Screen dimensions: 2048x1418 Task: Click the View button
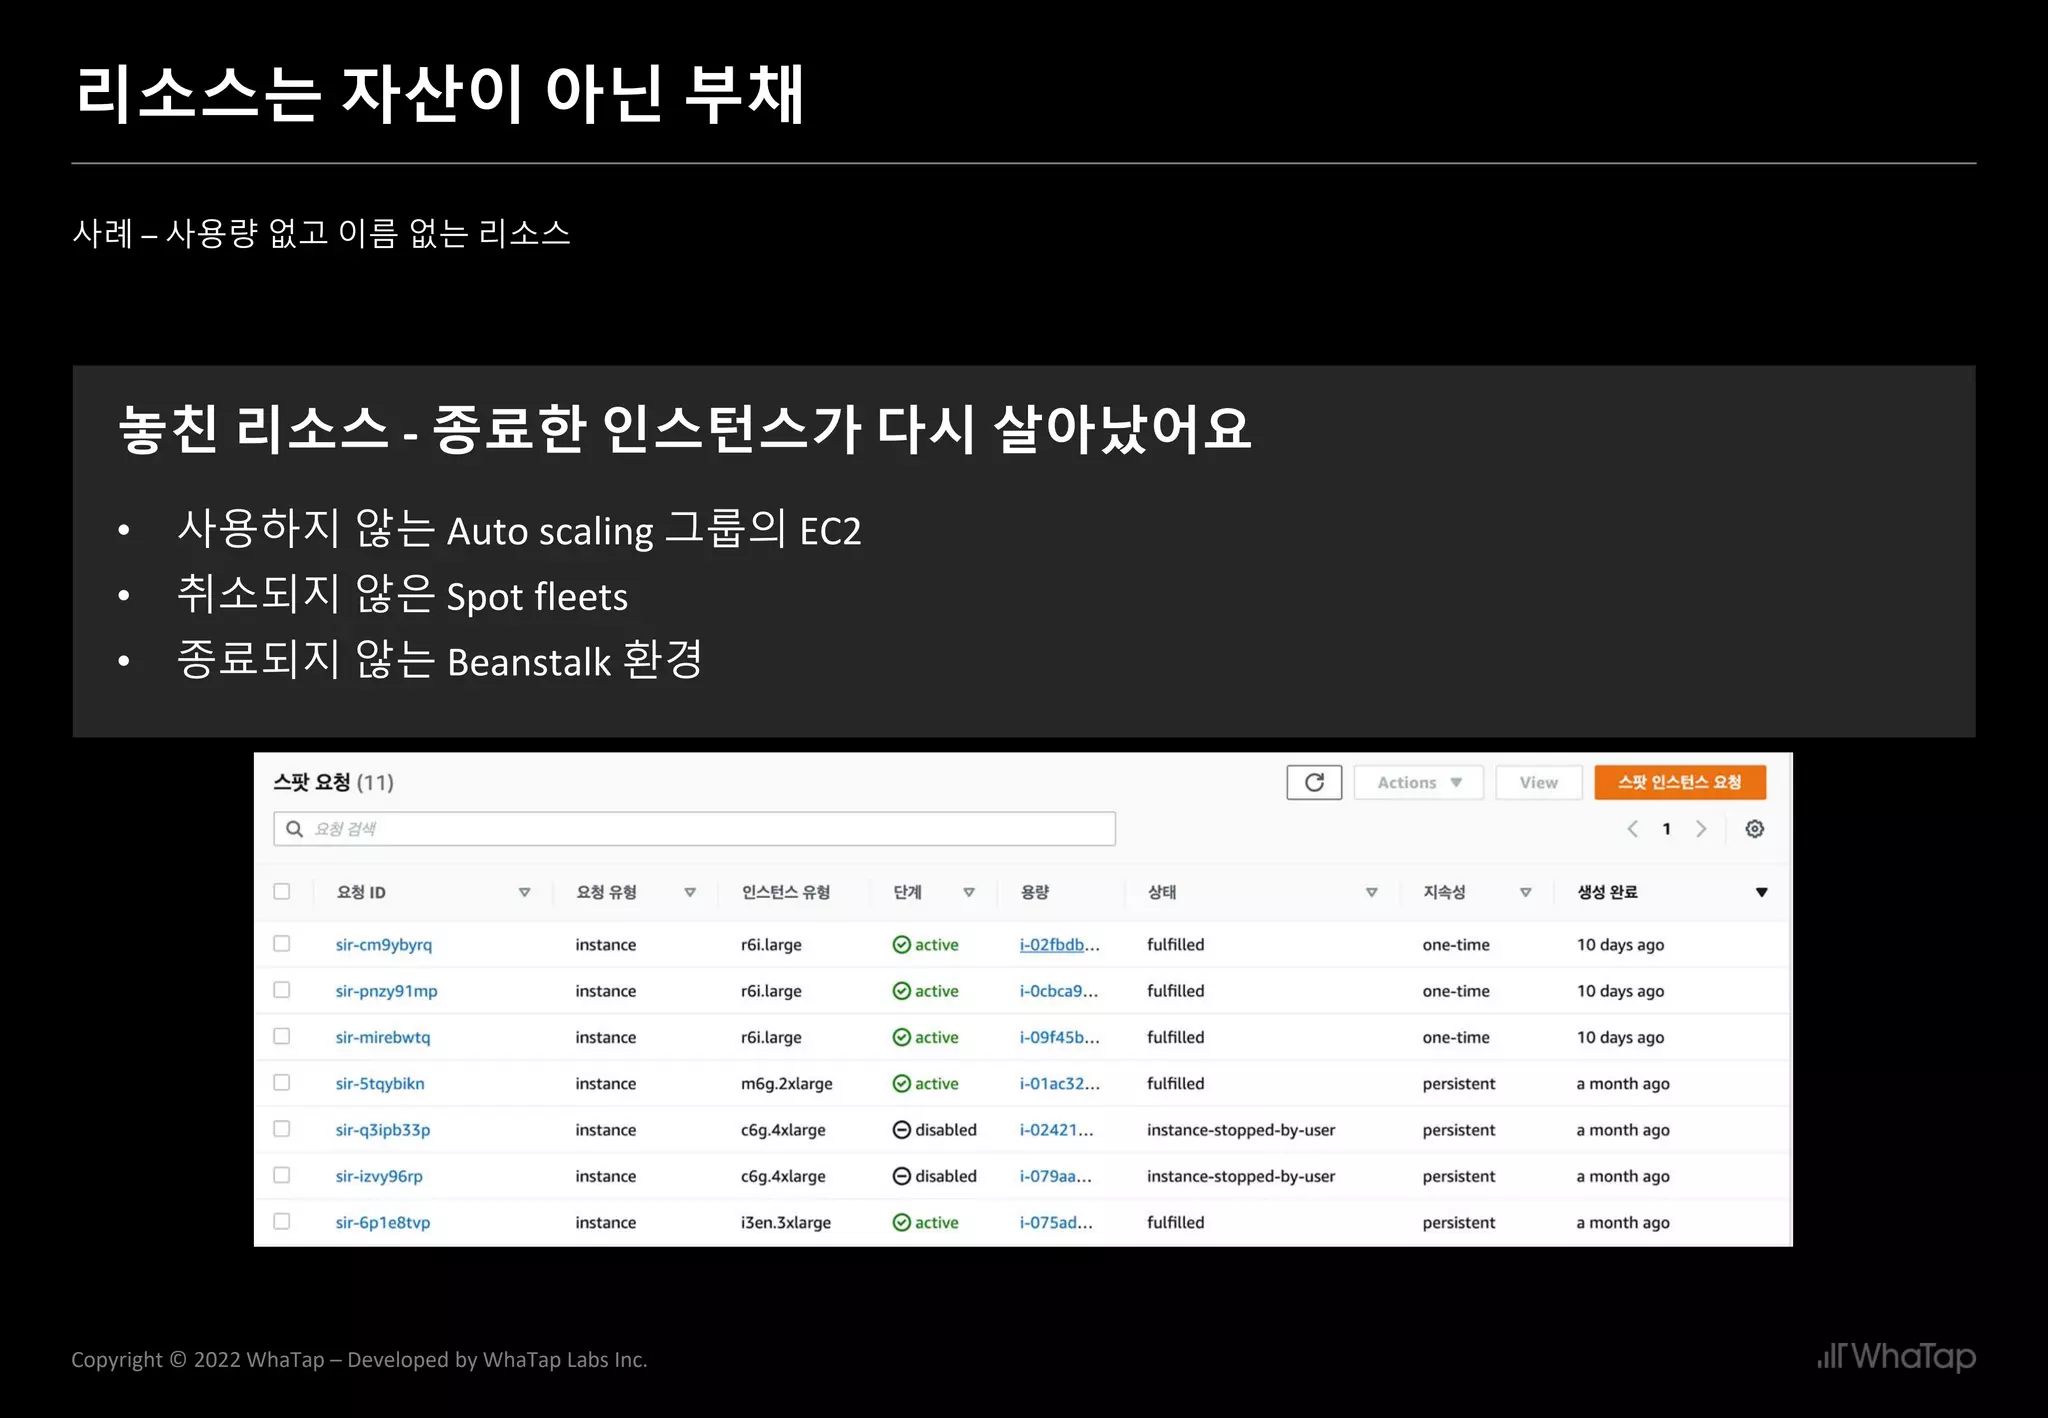tap(1539, 782)
